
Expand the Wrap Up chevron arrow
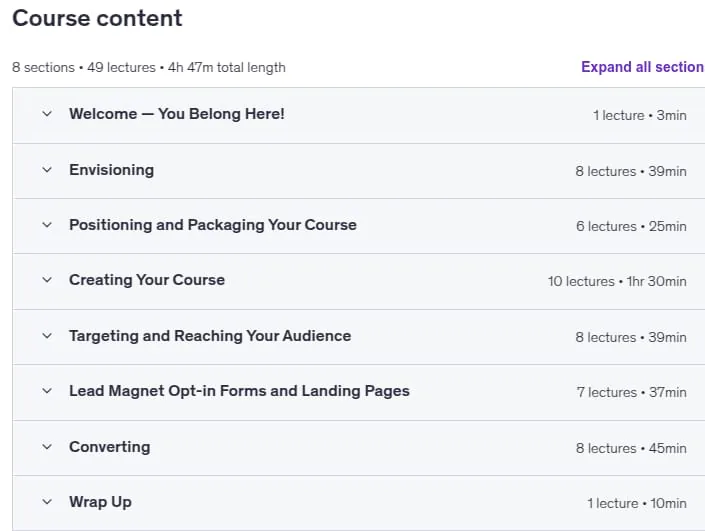point(47,502)
